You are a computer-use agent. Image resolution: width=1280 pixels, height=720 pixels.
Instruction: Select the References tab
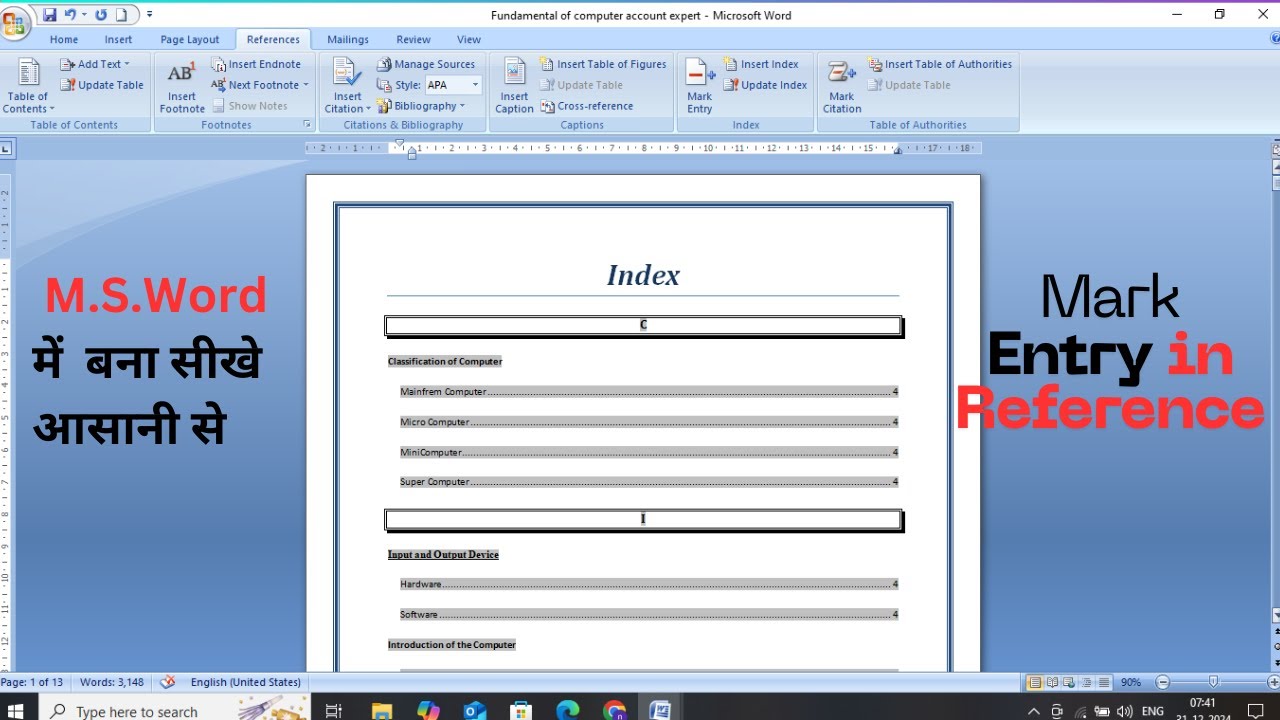pos(273,40)
